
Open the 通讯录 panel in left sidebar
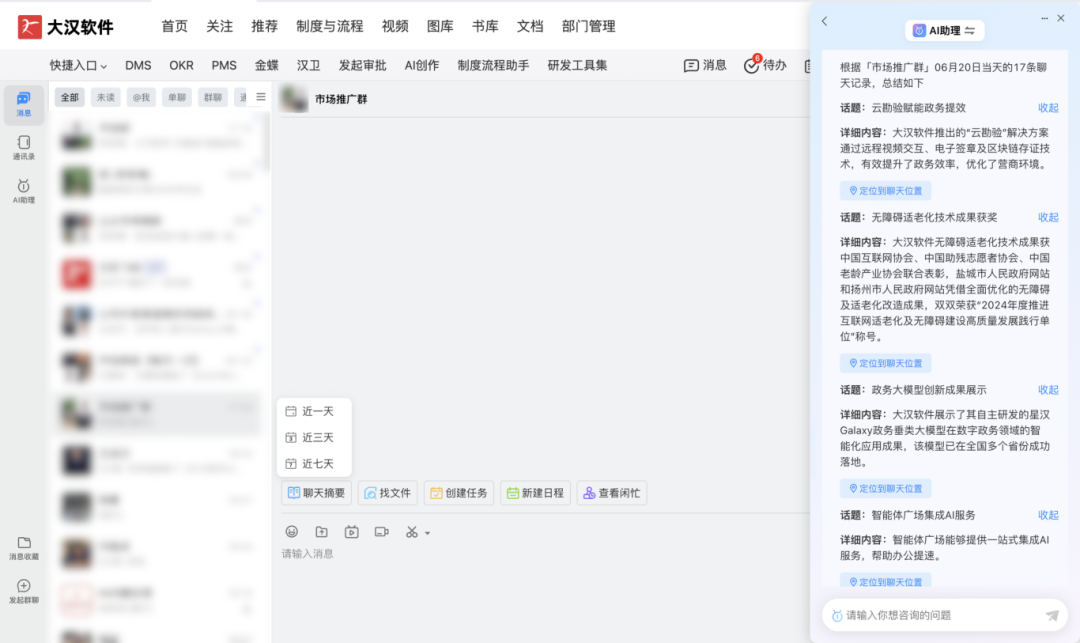[22, 146]
